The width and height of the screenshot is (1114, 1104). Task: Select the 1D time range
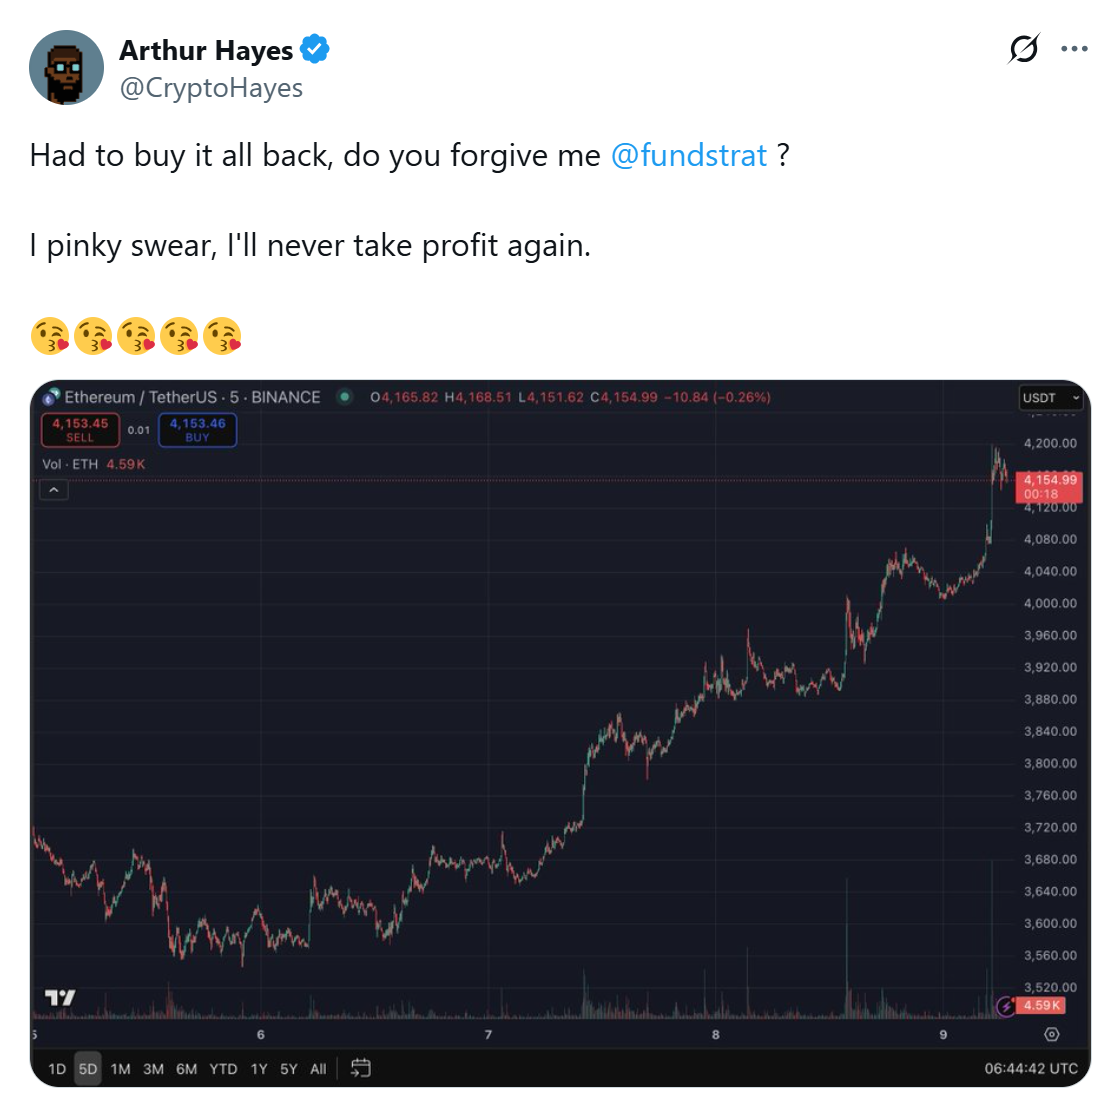[x=57, y=1069]
